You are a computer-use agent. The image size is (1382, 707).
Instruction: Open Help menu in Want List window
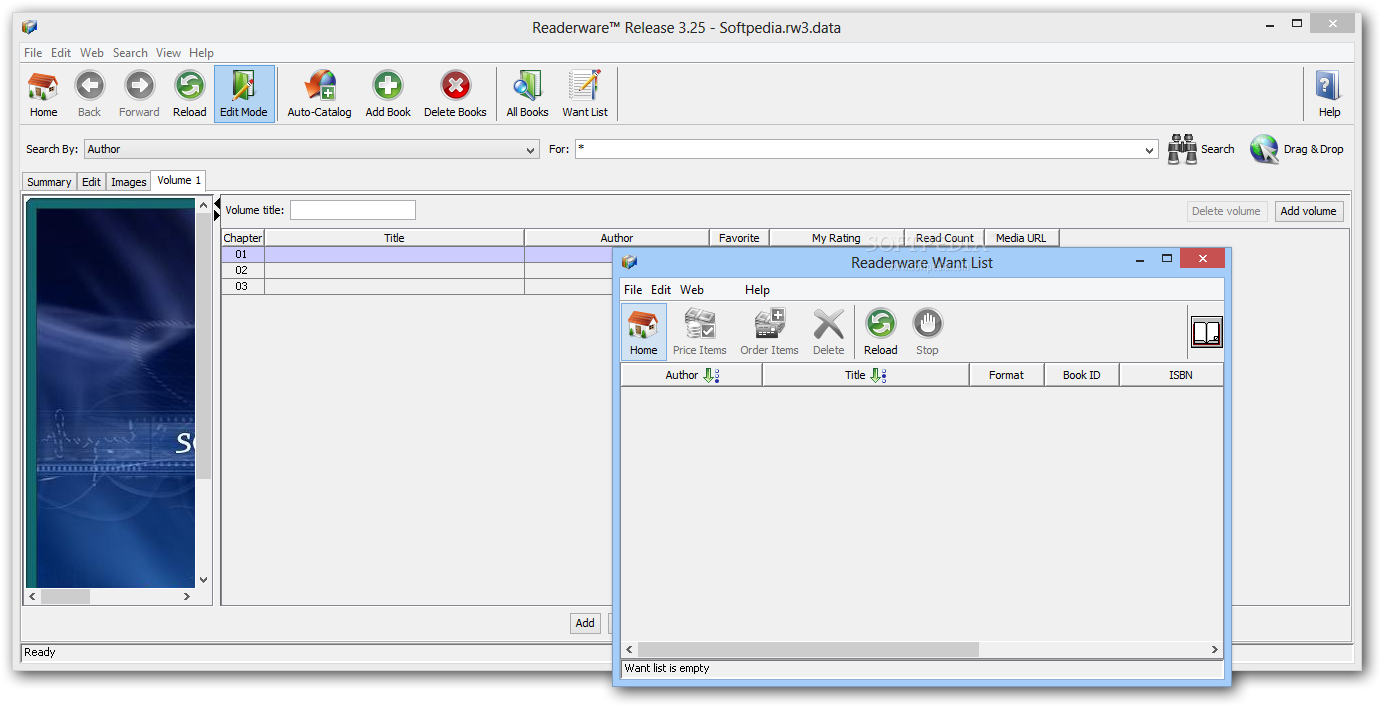pos(757,290)
